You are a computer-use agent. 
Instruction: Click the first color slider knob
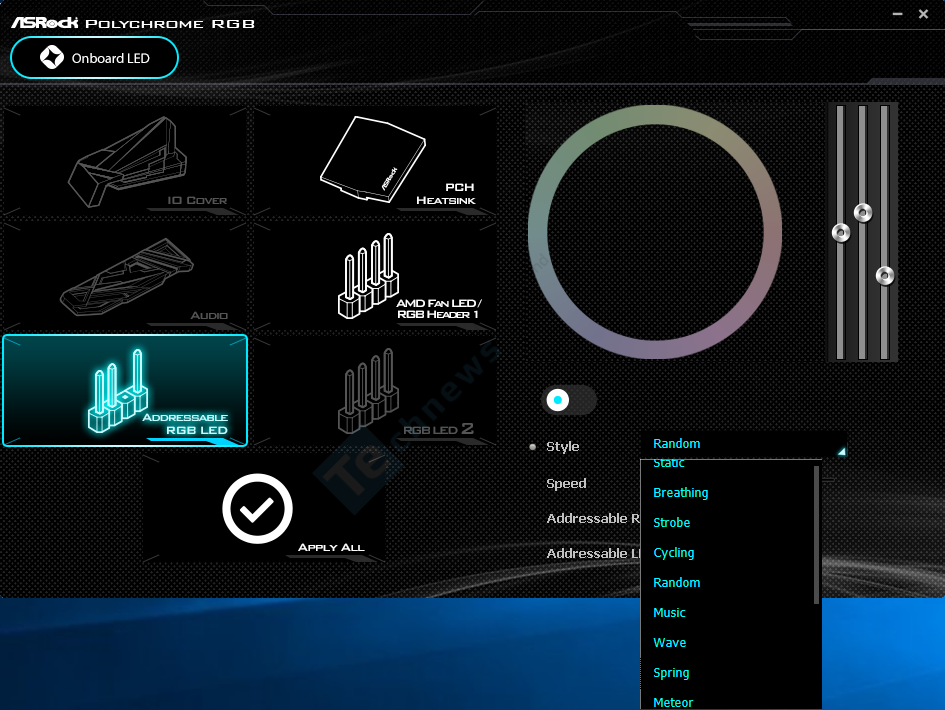(841, 233)
